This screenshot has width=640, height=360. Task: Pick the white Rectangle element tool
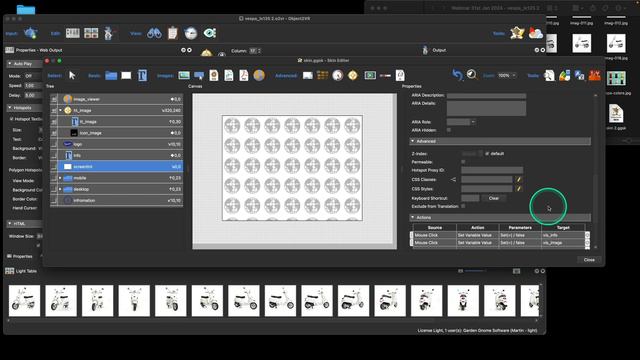point(126,76)
